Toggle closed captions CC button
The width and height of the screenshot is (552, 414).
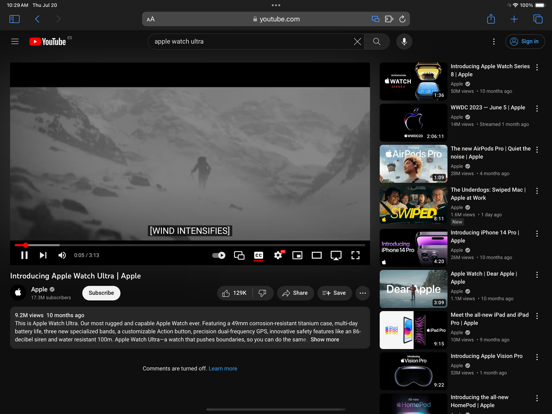pos(258,255)
